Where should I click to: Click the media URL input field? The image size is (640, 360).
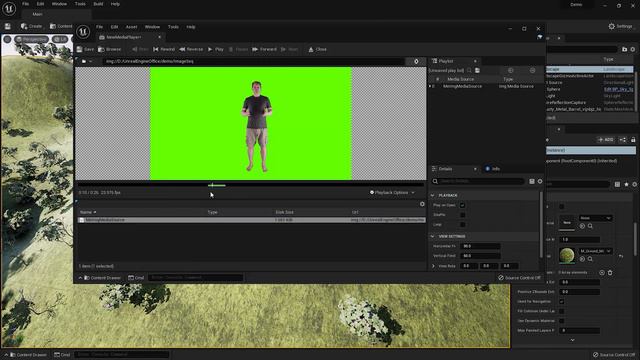pos(253,61)
